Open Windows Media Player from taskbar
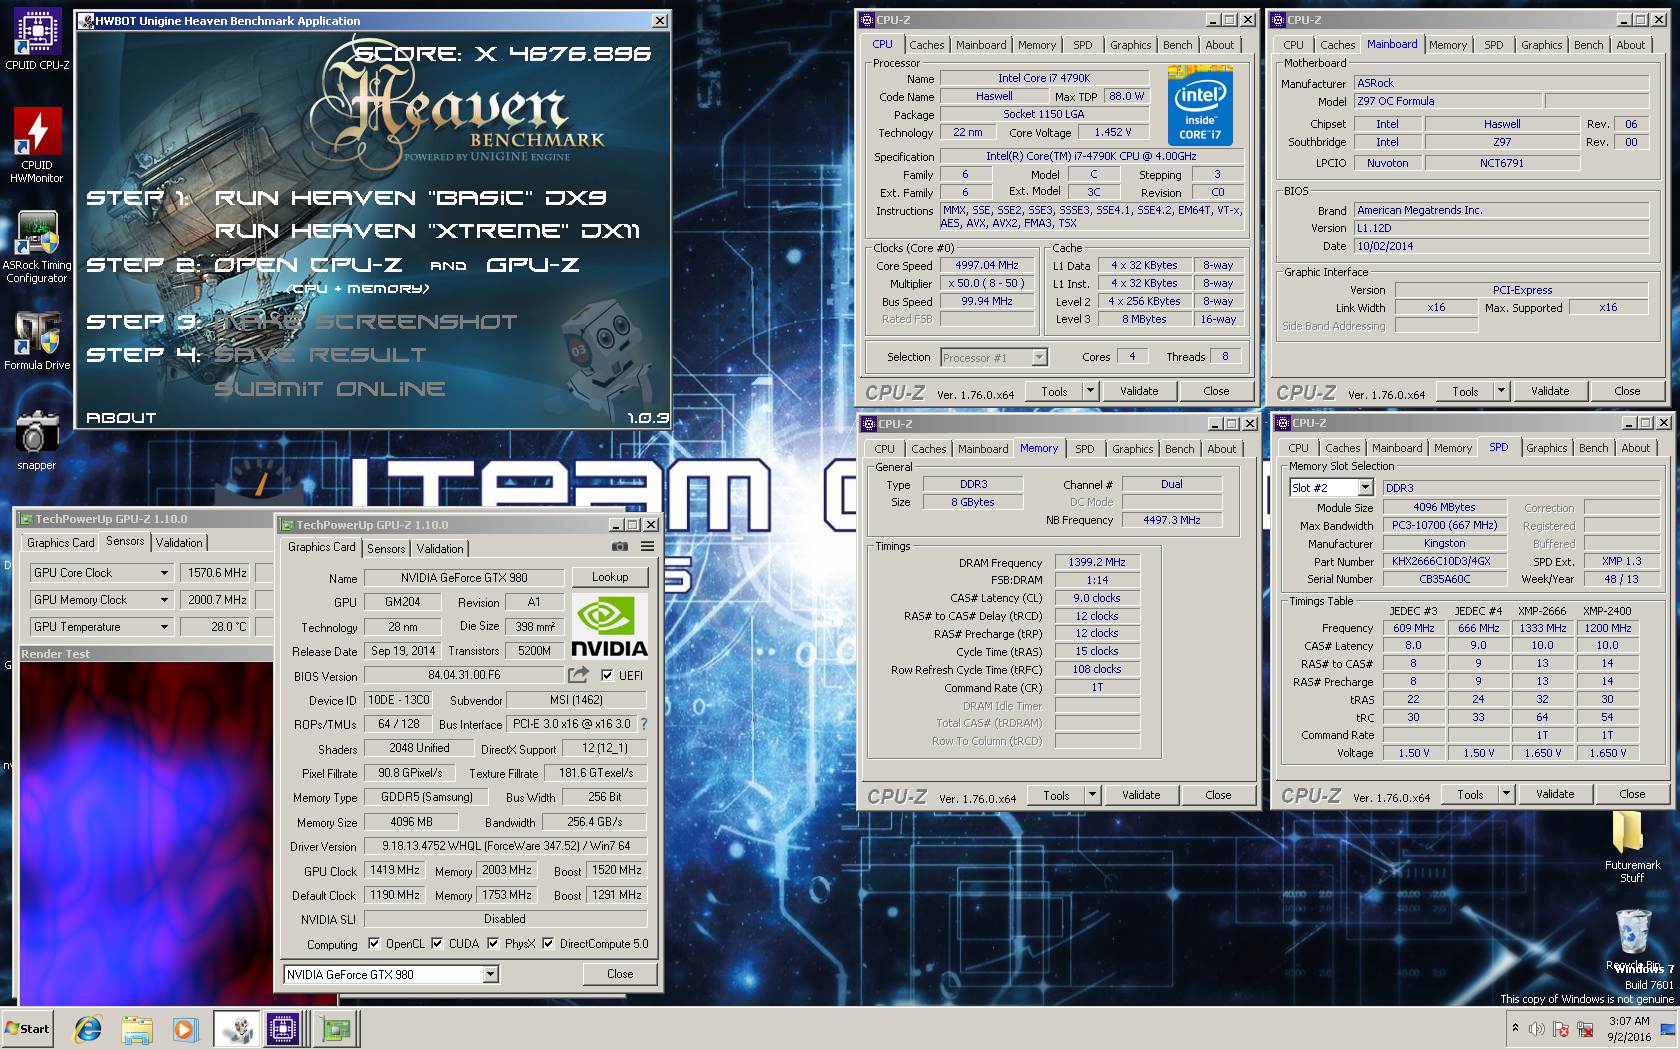 [x=184, y=1029]
